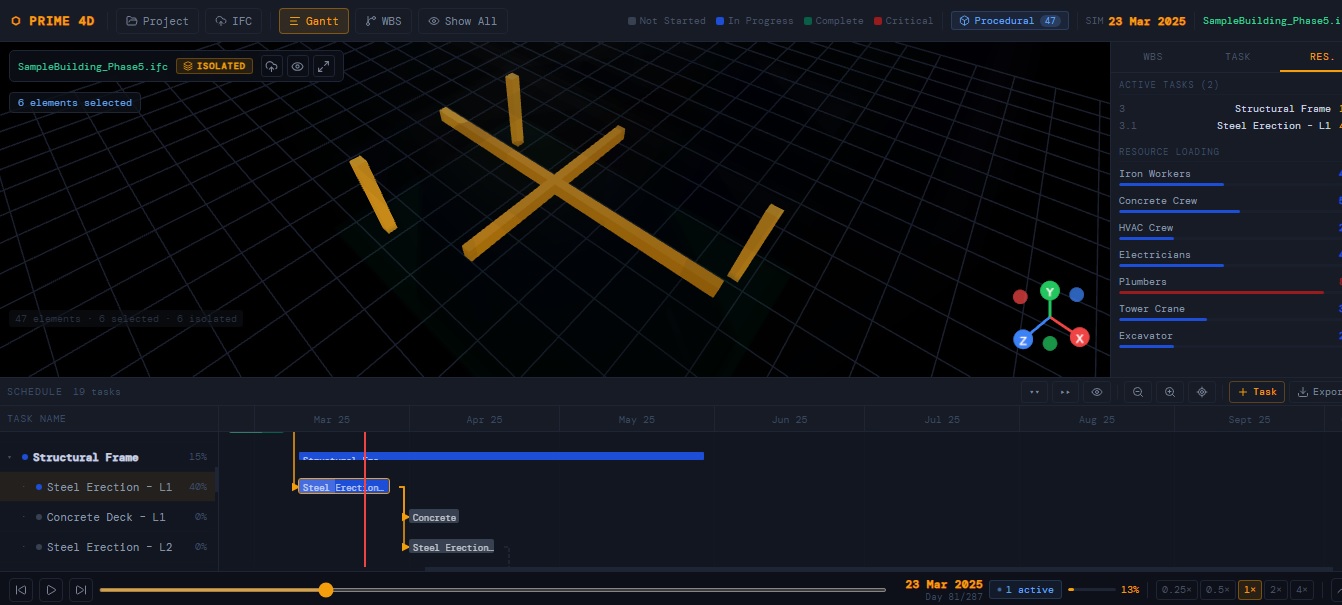Set playback speed to 4×

click(x=1301, y=590)
